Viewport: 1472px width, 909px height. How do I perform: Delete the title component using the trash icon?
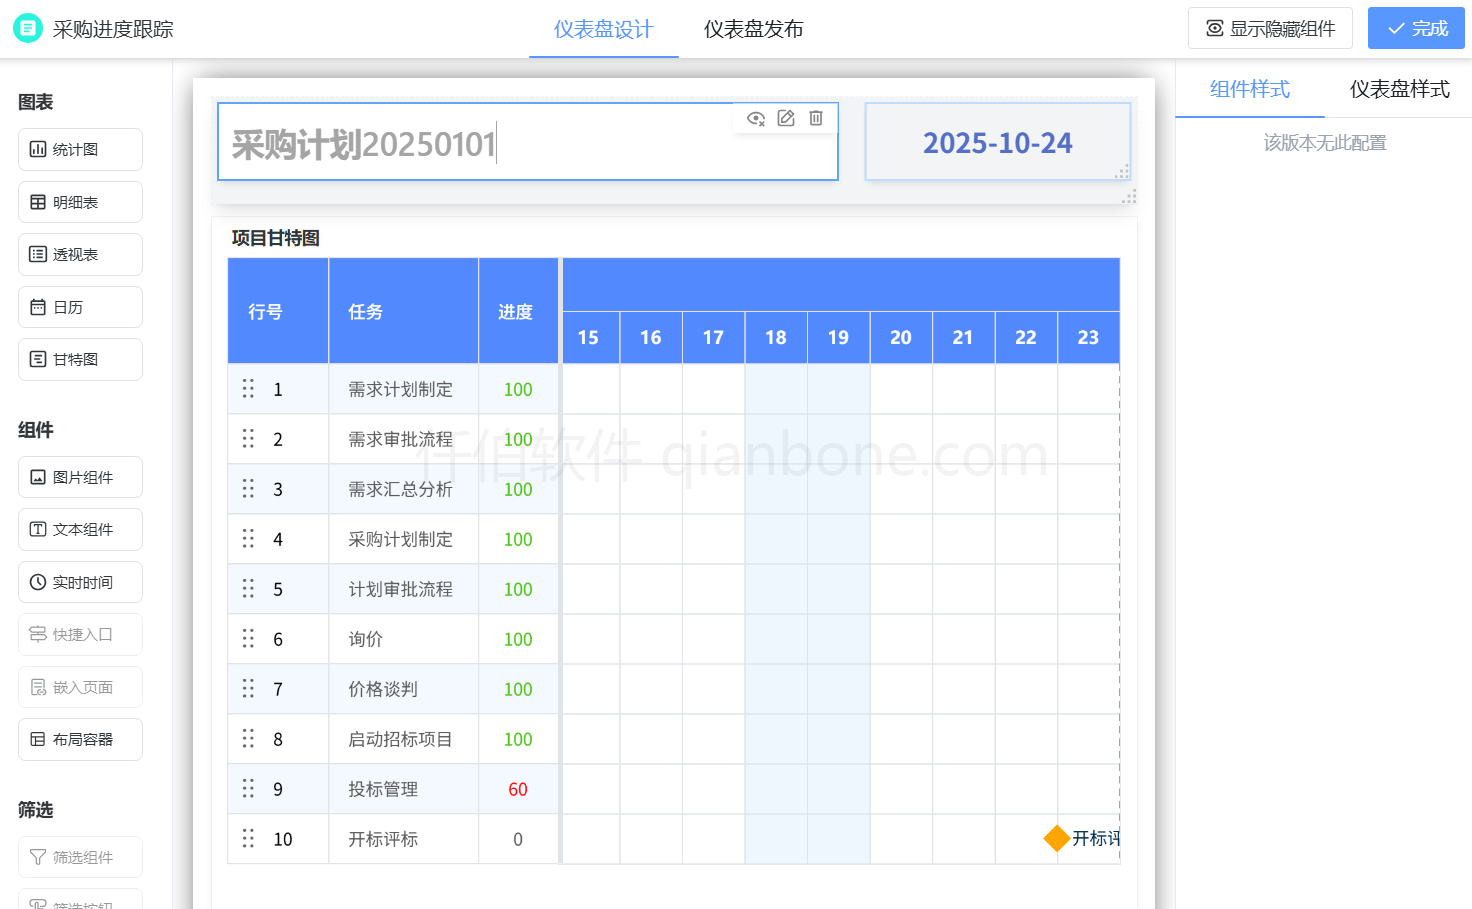[816, 118]
